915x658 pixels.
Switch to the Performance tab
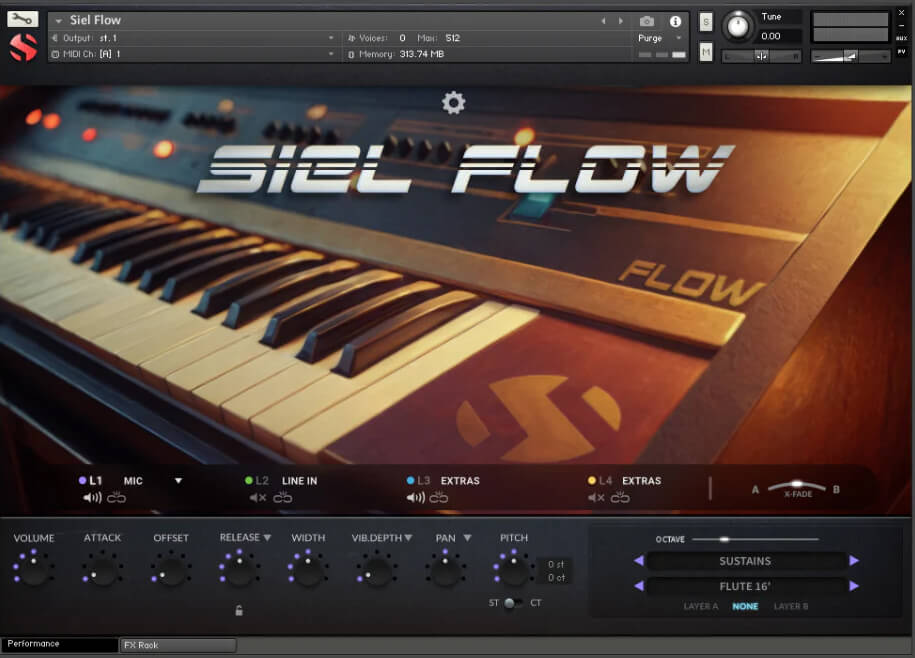pos(60,644)
